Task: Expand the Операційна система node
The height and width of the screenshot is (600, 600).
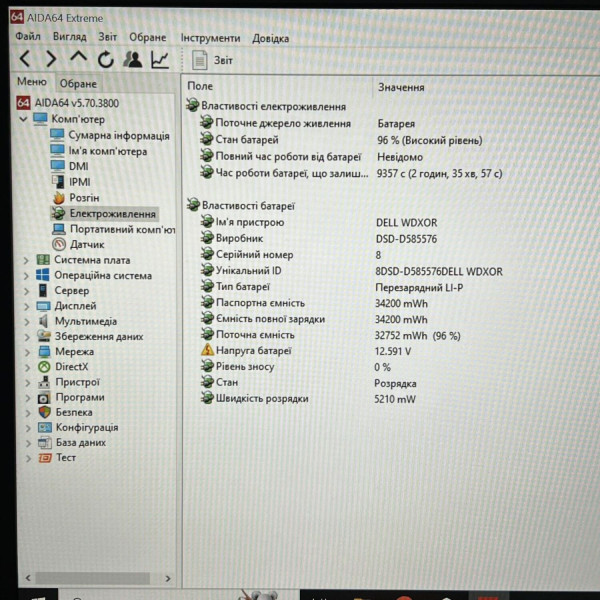Action: tap(26, 276)
